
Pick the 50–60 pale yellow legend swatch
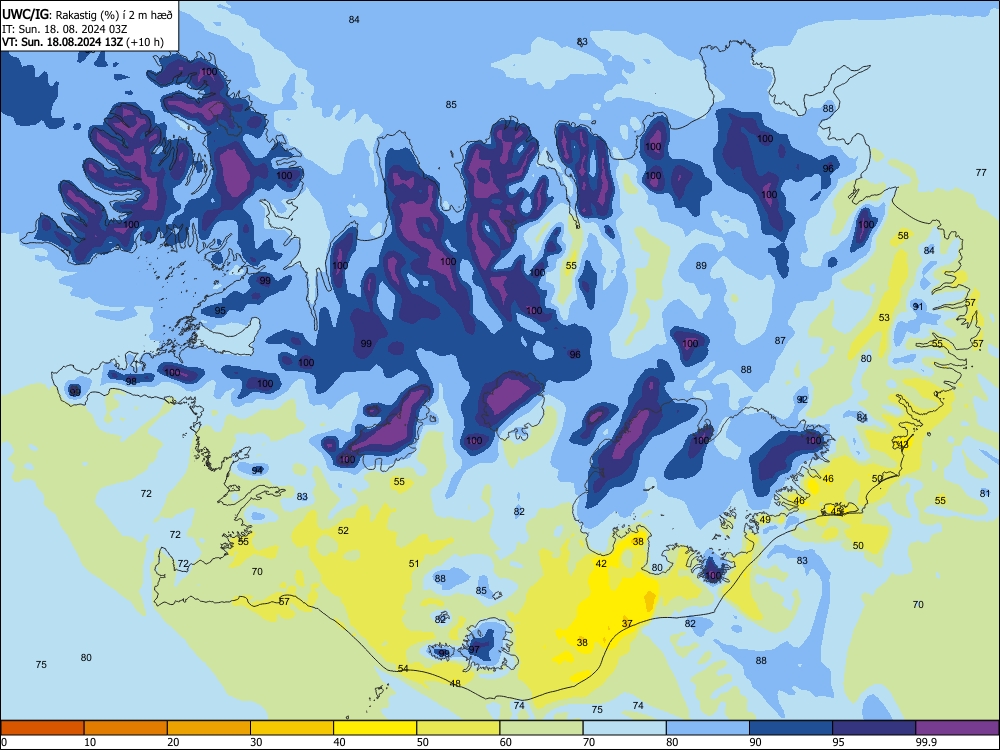(458, 728)
